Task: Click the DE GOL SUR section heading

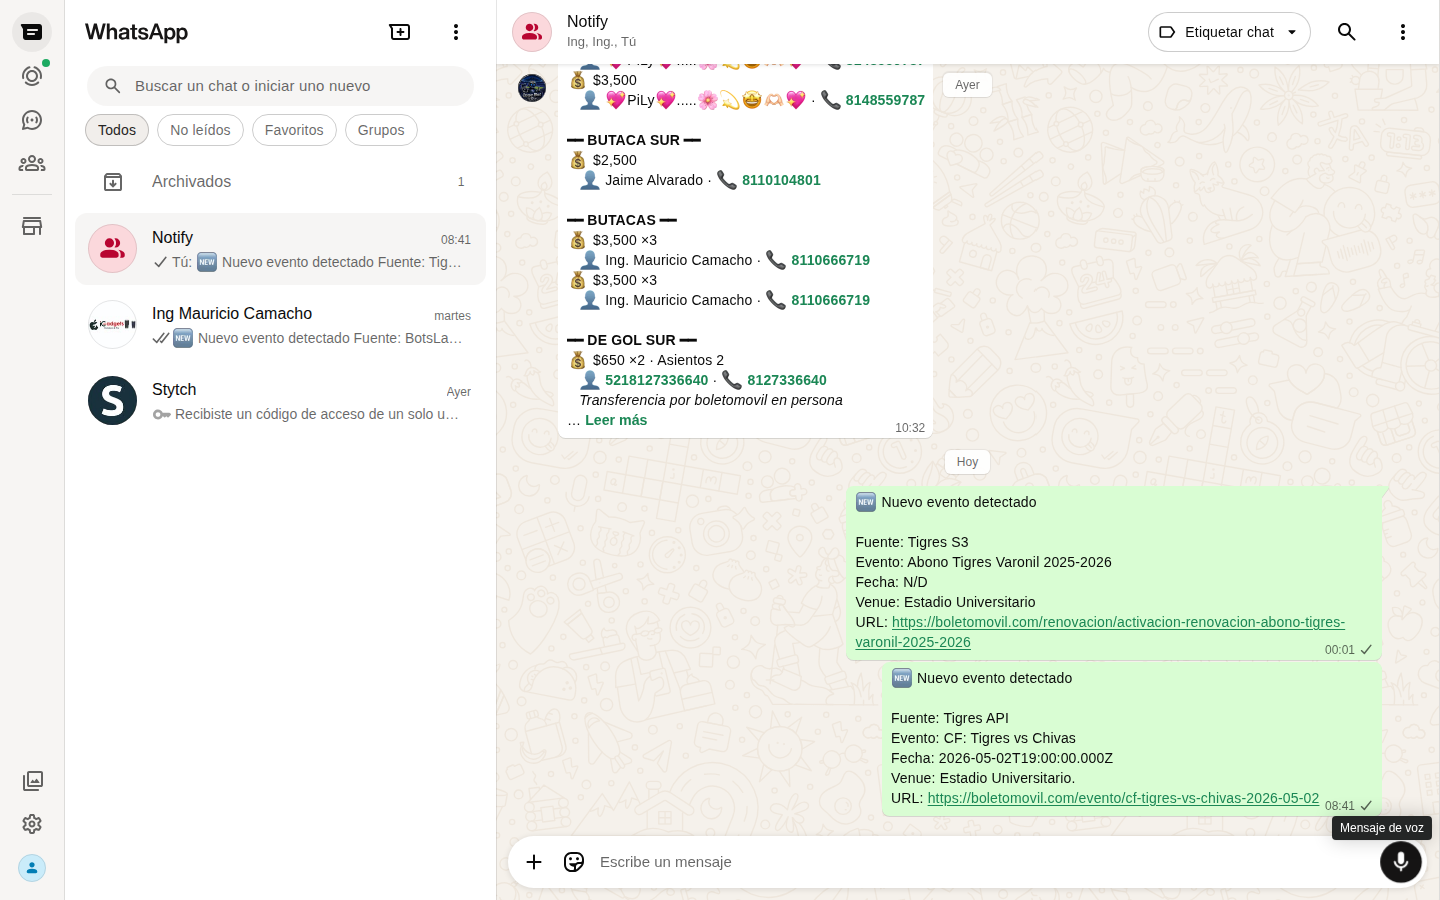Action: (x=632, y=340)
